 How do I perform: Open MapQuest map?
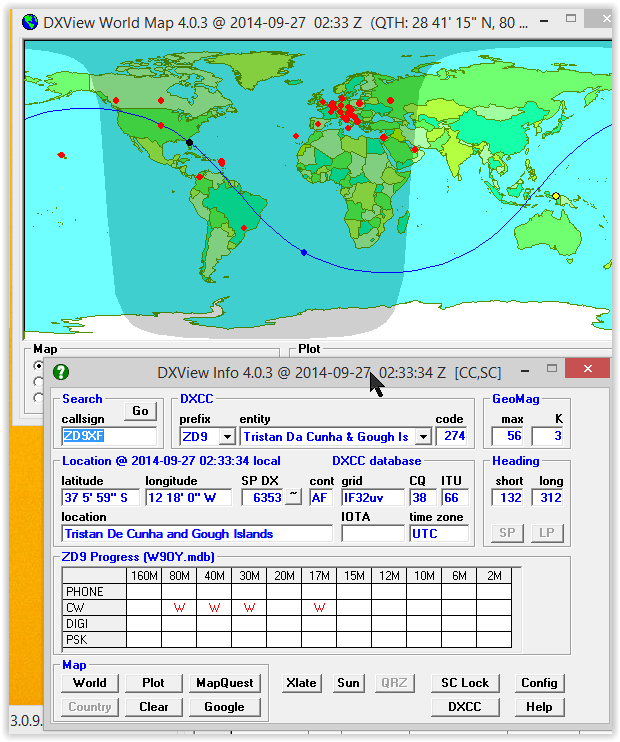pos(225,683)
